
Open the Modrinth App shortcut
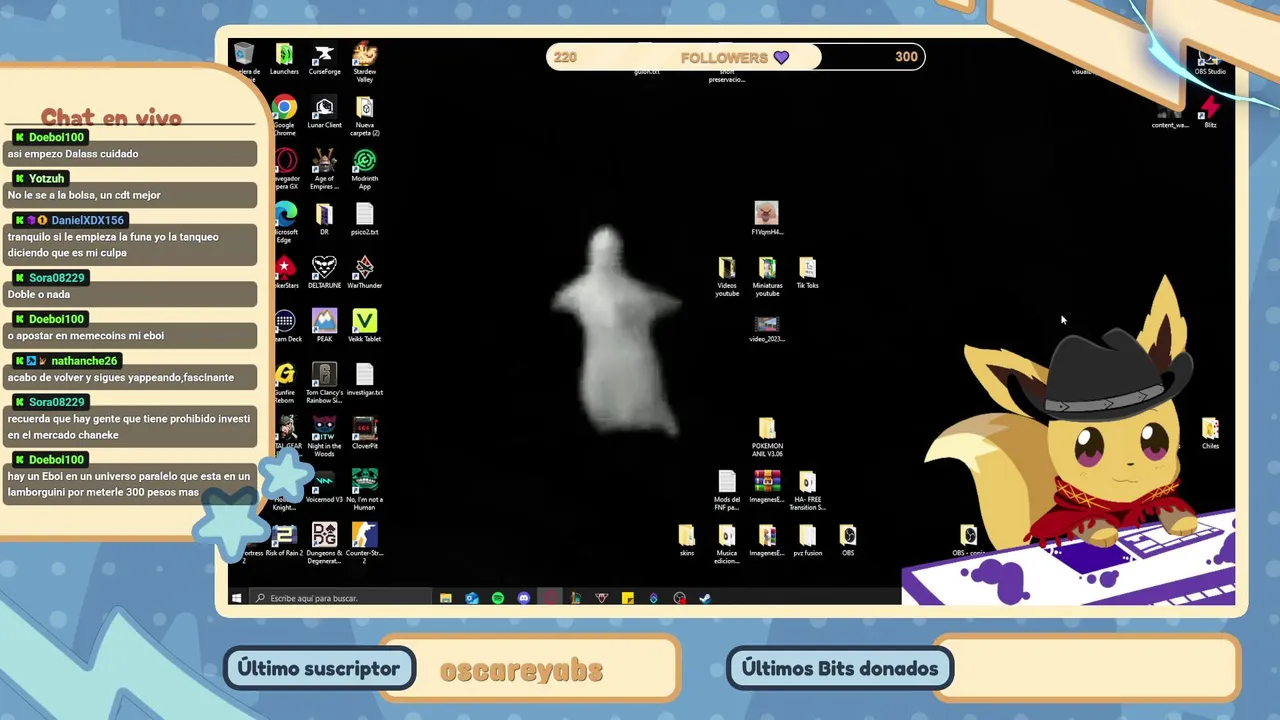pyautogui.click(x=365, y=170)
